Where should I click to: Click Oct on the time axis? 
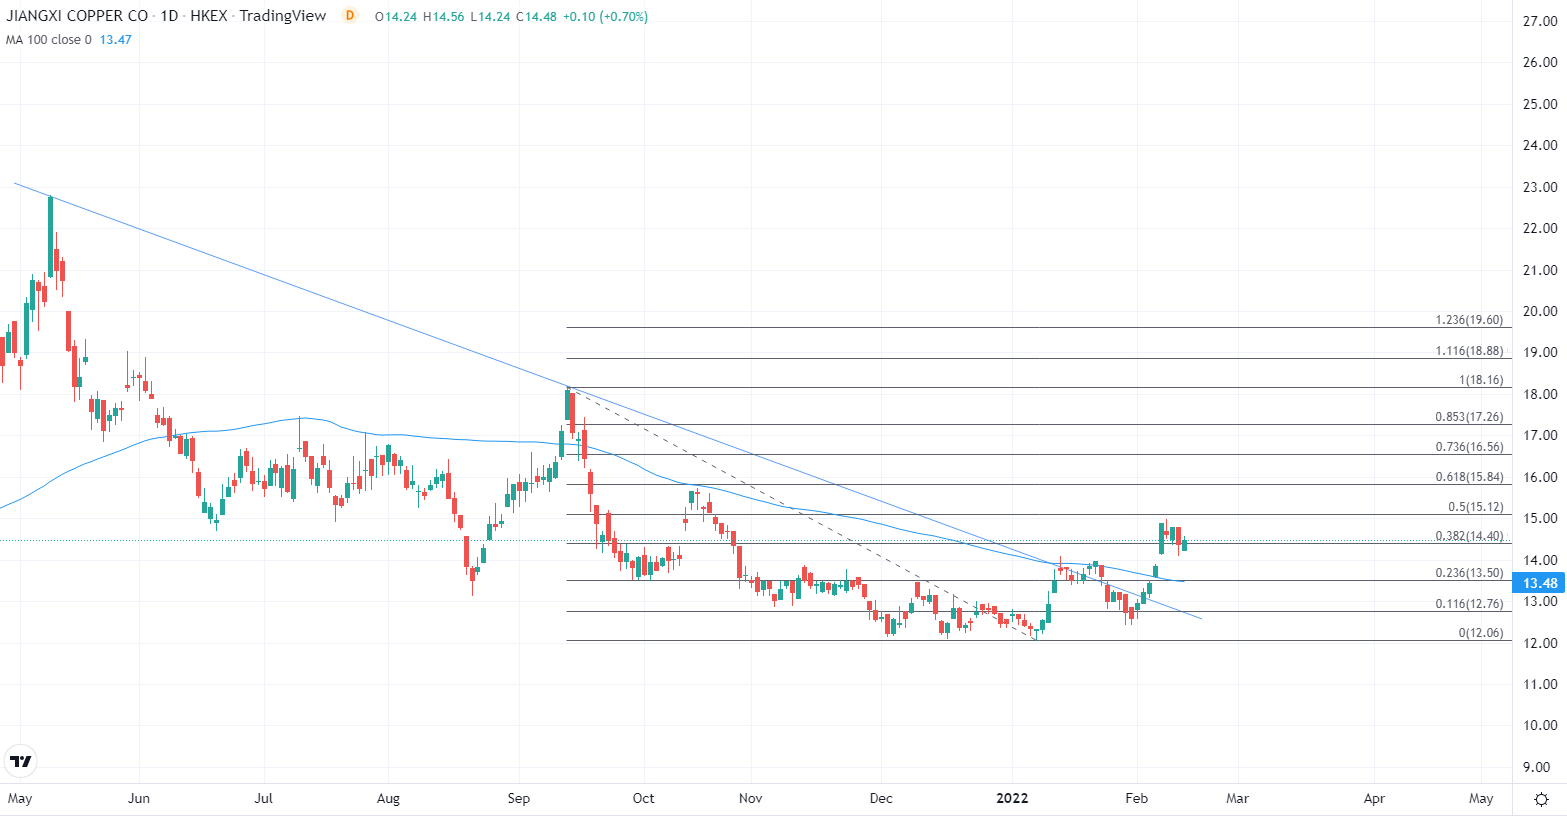click(644, 798)
